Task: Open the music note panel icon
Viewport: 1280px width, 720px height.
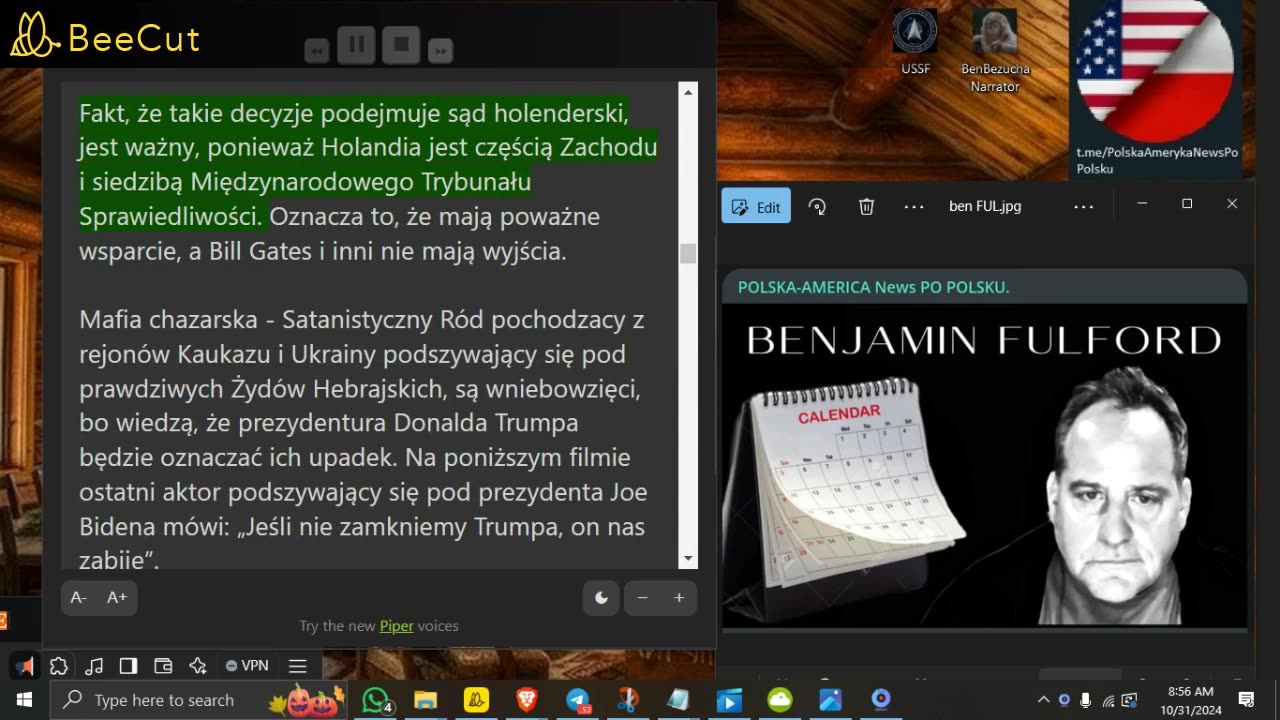Action: point(94,666)
